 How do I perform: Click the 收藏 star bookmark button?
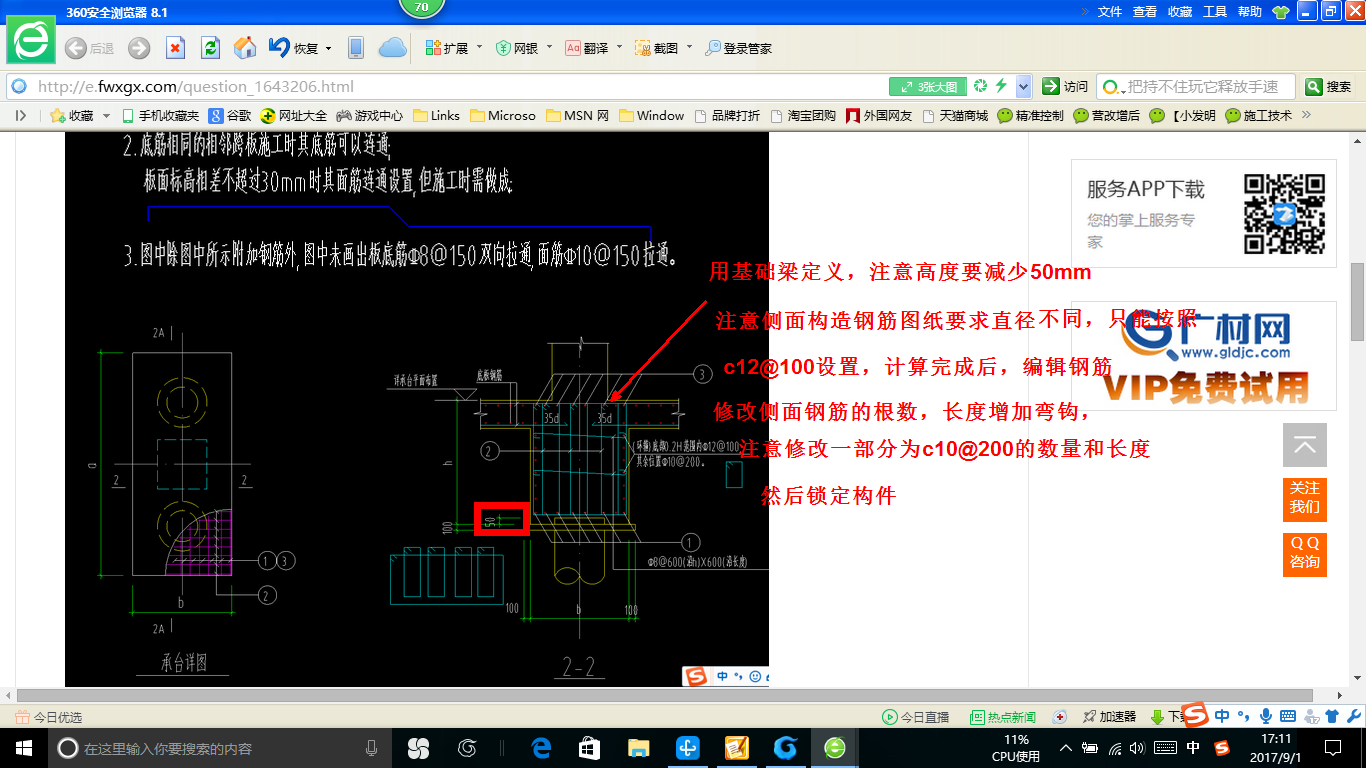point(72,116)
